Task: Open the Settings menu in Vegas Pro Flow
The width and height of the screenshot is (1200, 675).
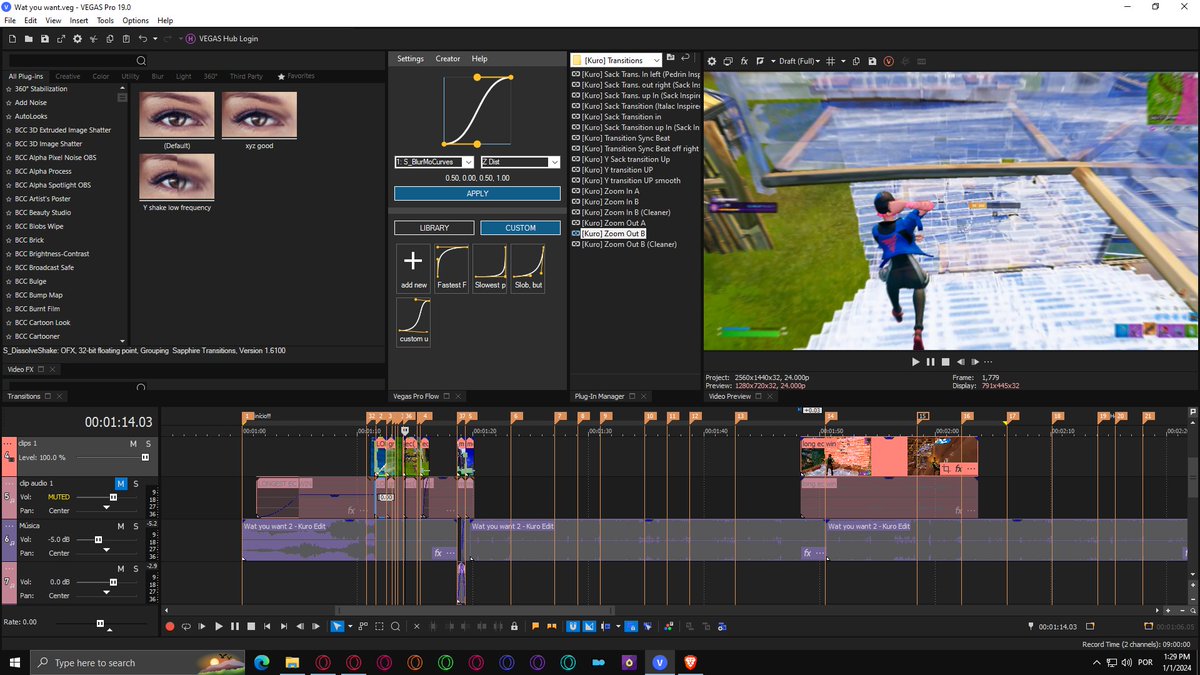Action: point(411,59)
